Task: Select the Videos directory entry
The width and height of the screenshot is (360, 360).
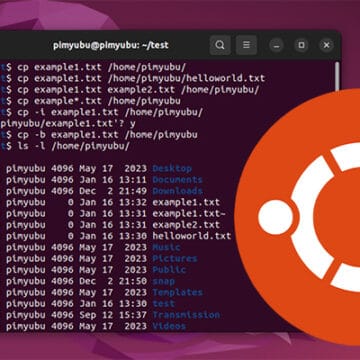Action: 169,326
